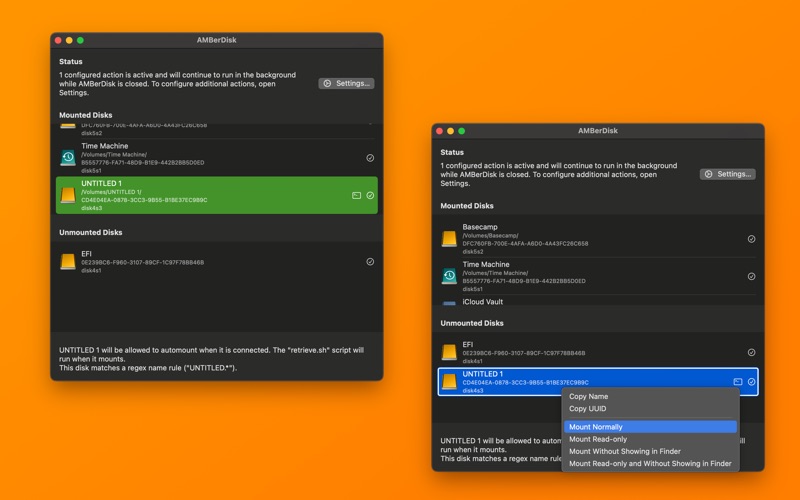Viewport: 800px width, 500px height.
Task: Click the EFI drive icon in right window
Action: click(449, 352)
